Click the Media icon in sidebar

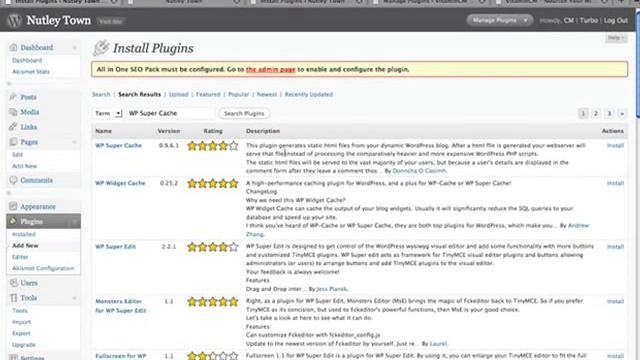(x=13, y=112)
